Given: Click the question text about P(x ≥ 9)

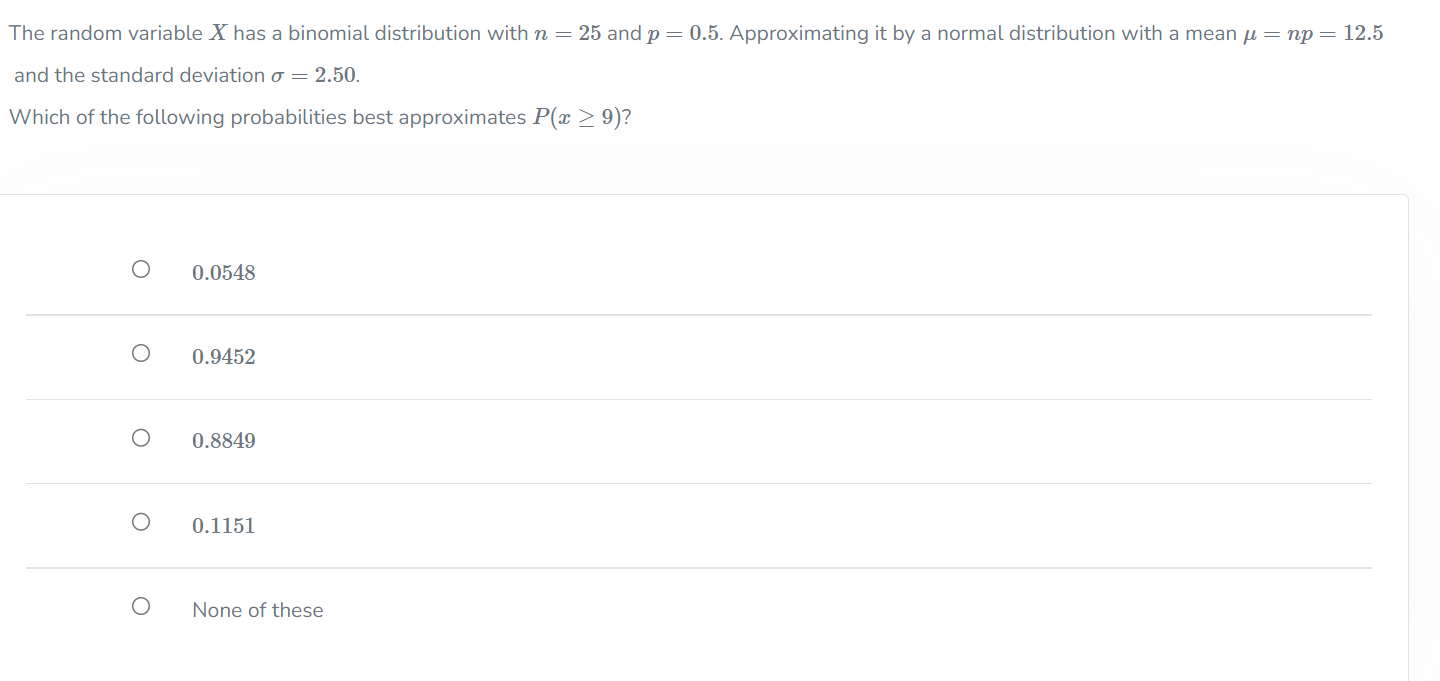Looking at the screenshot, I should [x=318, y=116].
